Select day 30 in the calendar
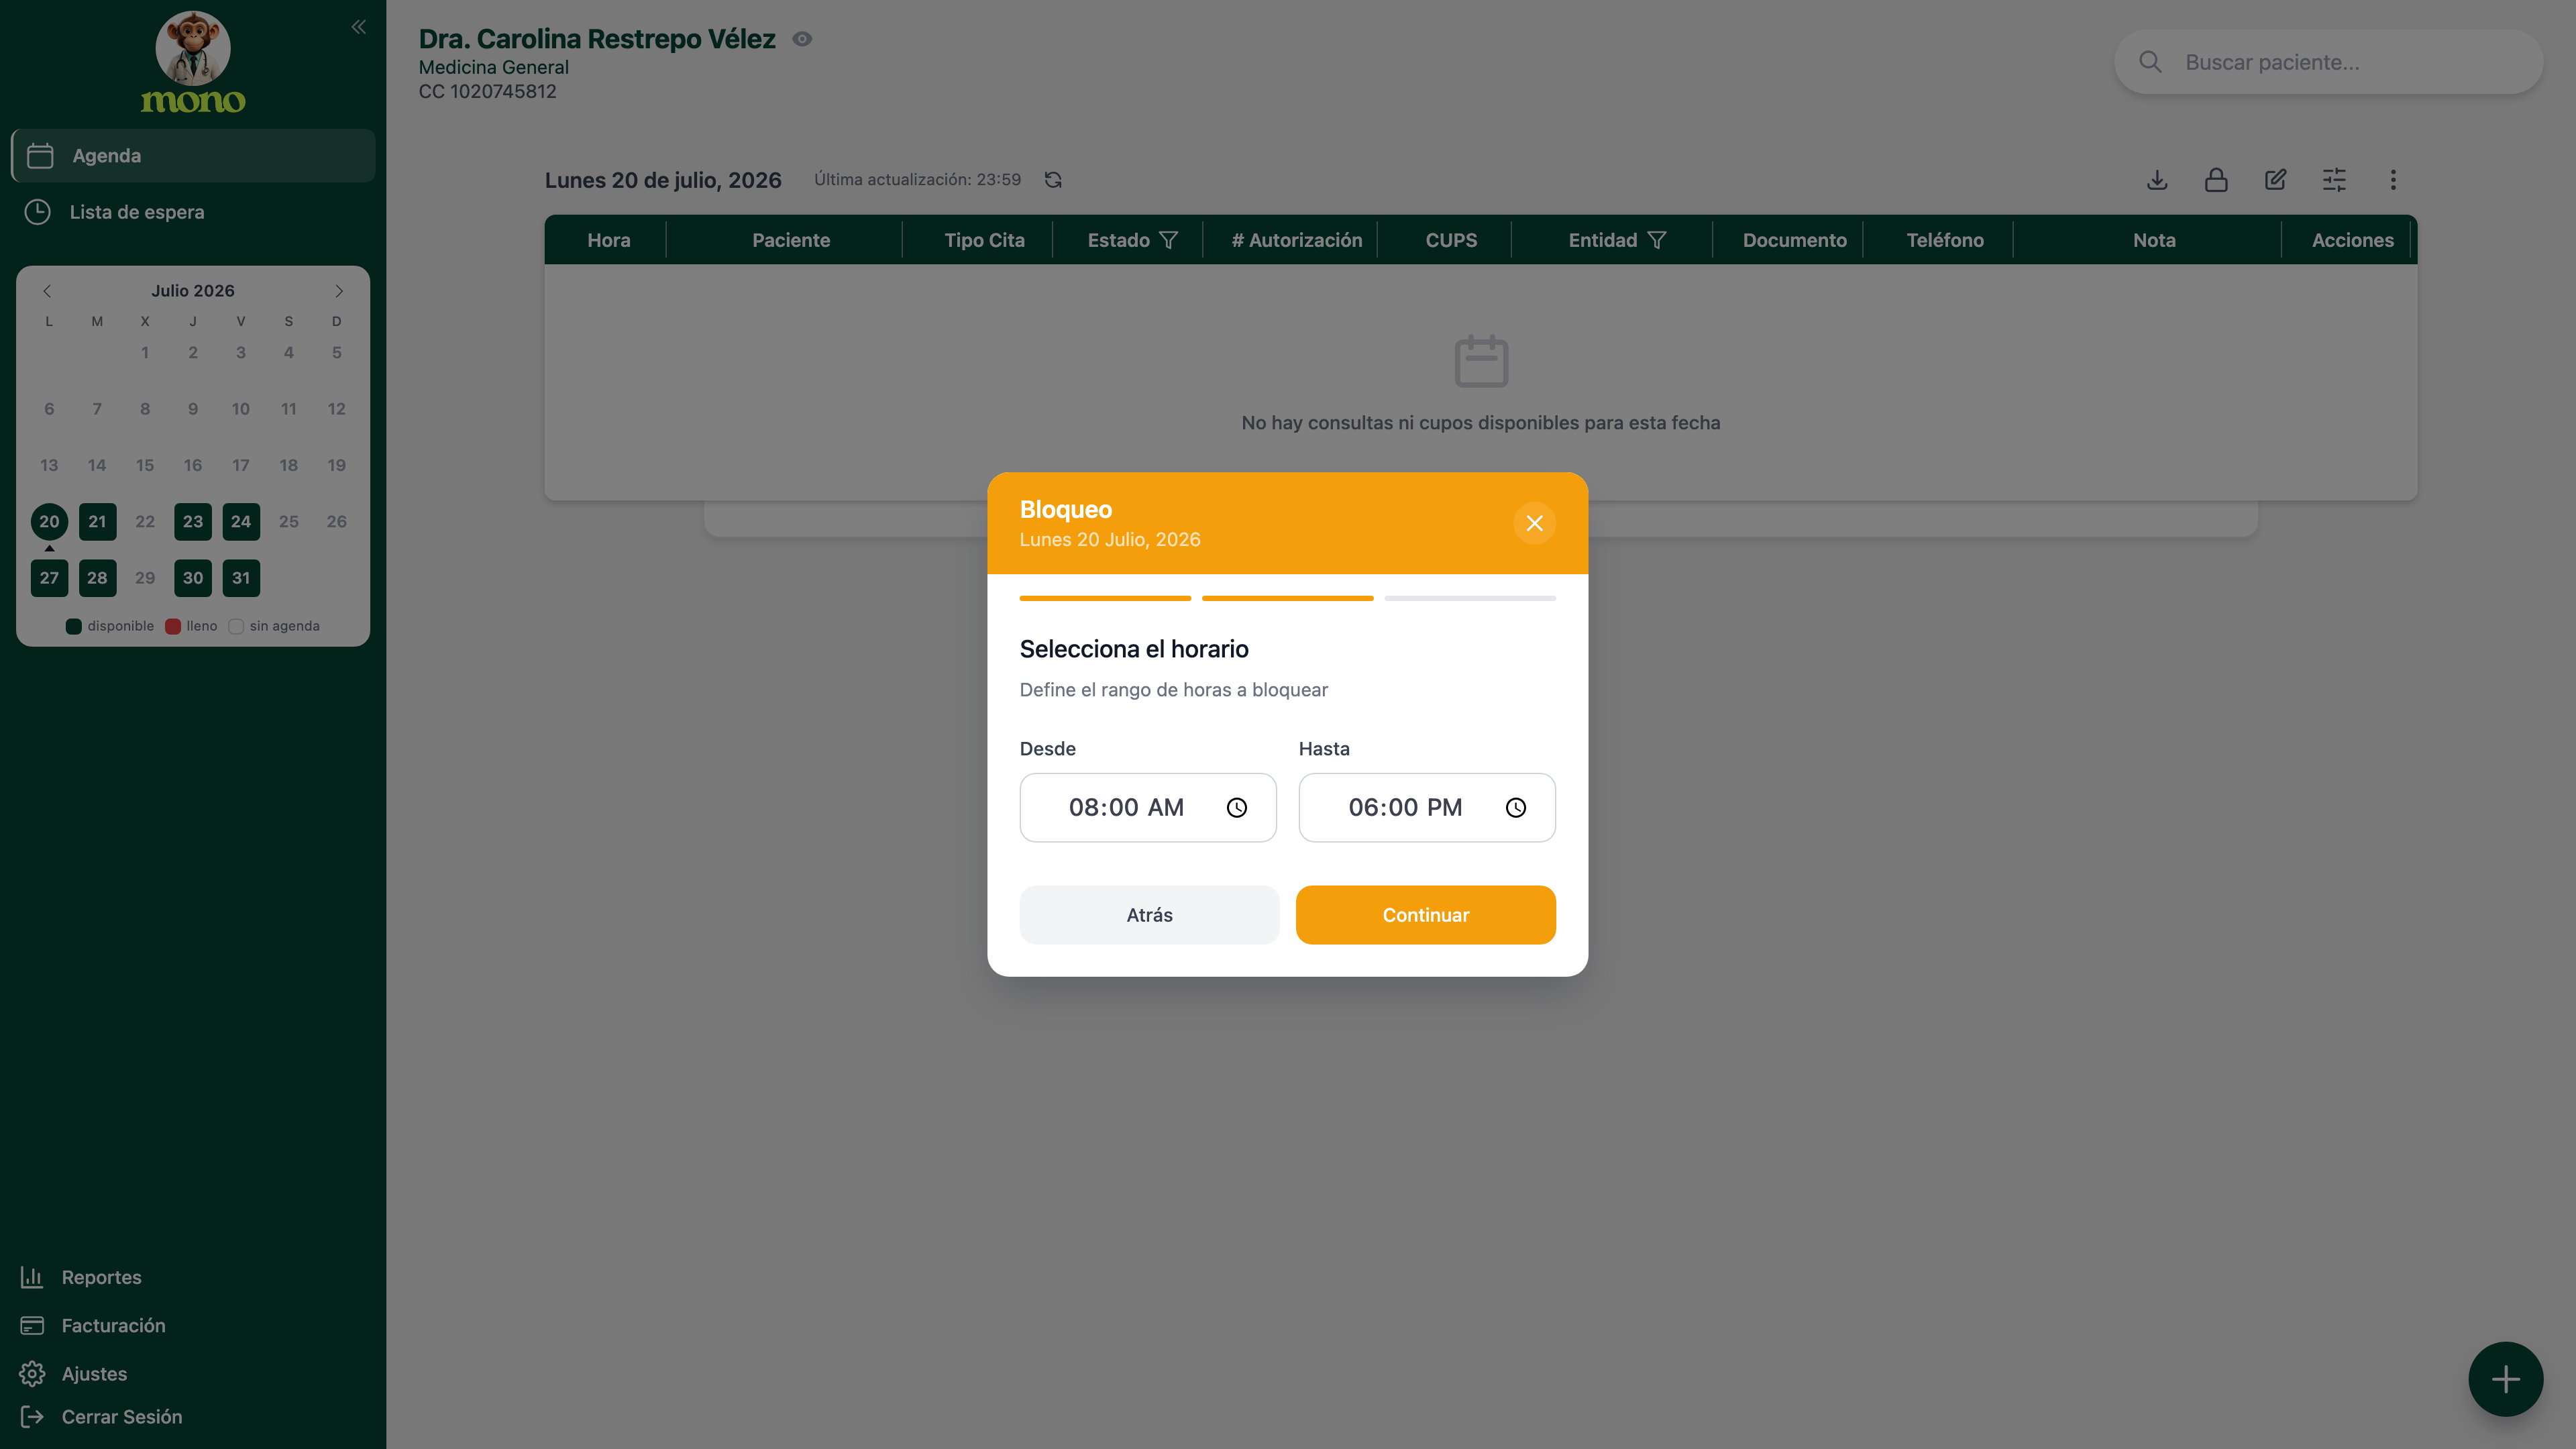This screenshot has width=2576, height=1449. pyautogui.click(x=193, y=578)
